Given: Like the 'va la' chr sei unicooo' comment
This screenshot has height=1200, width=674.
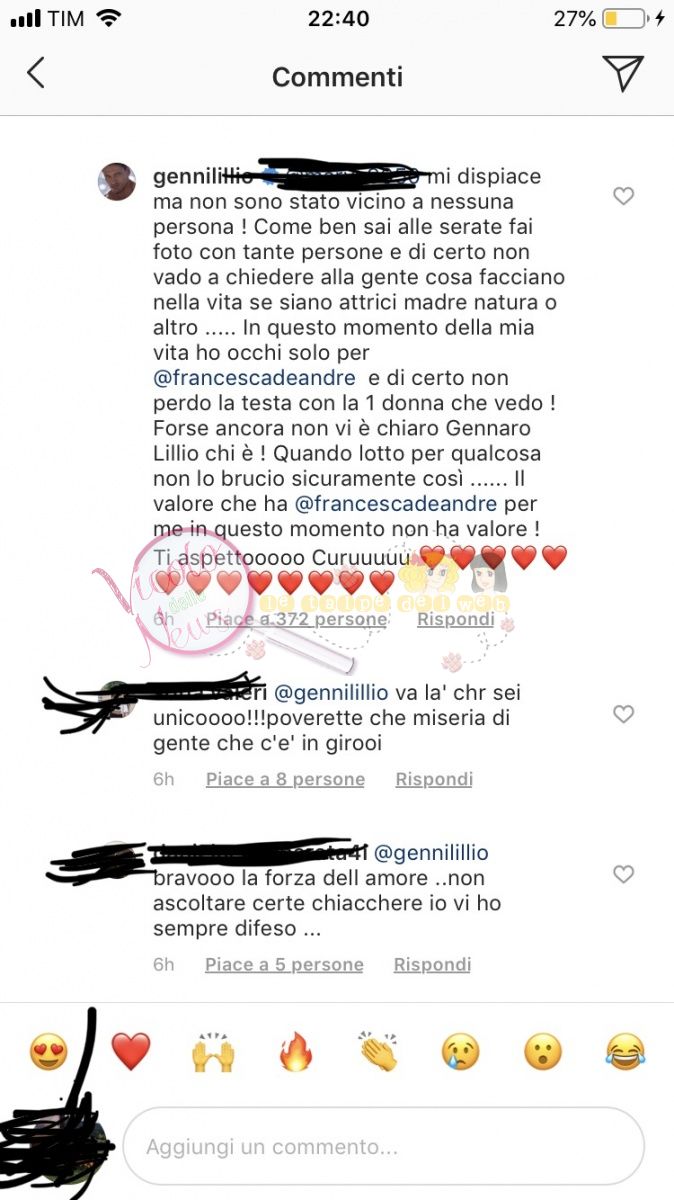Looking at the screenshot, I should (x=623, y=713).
